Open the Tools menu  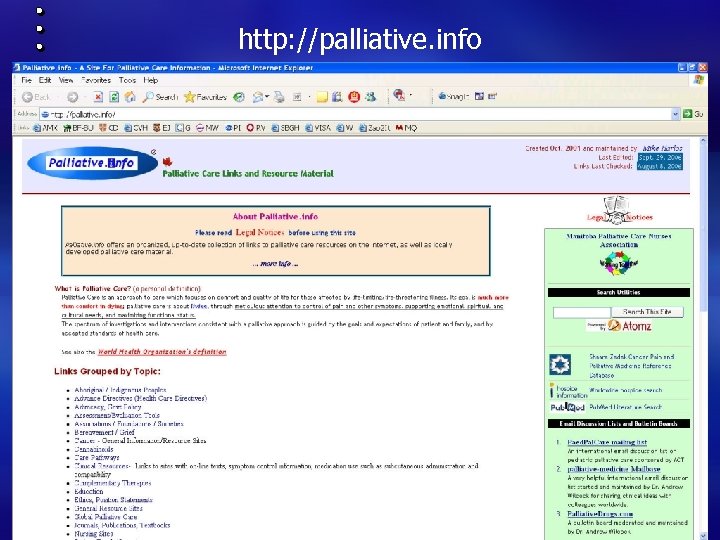pos(127,80)
